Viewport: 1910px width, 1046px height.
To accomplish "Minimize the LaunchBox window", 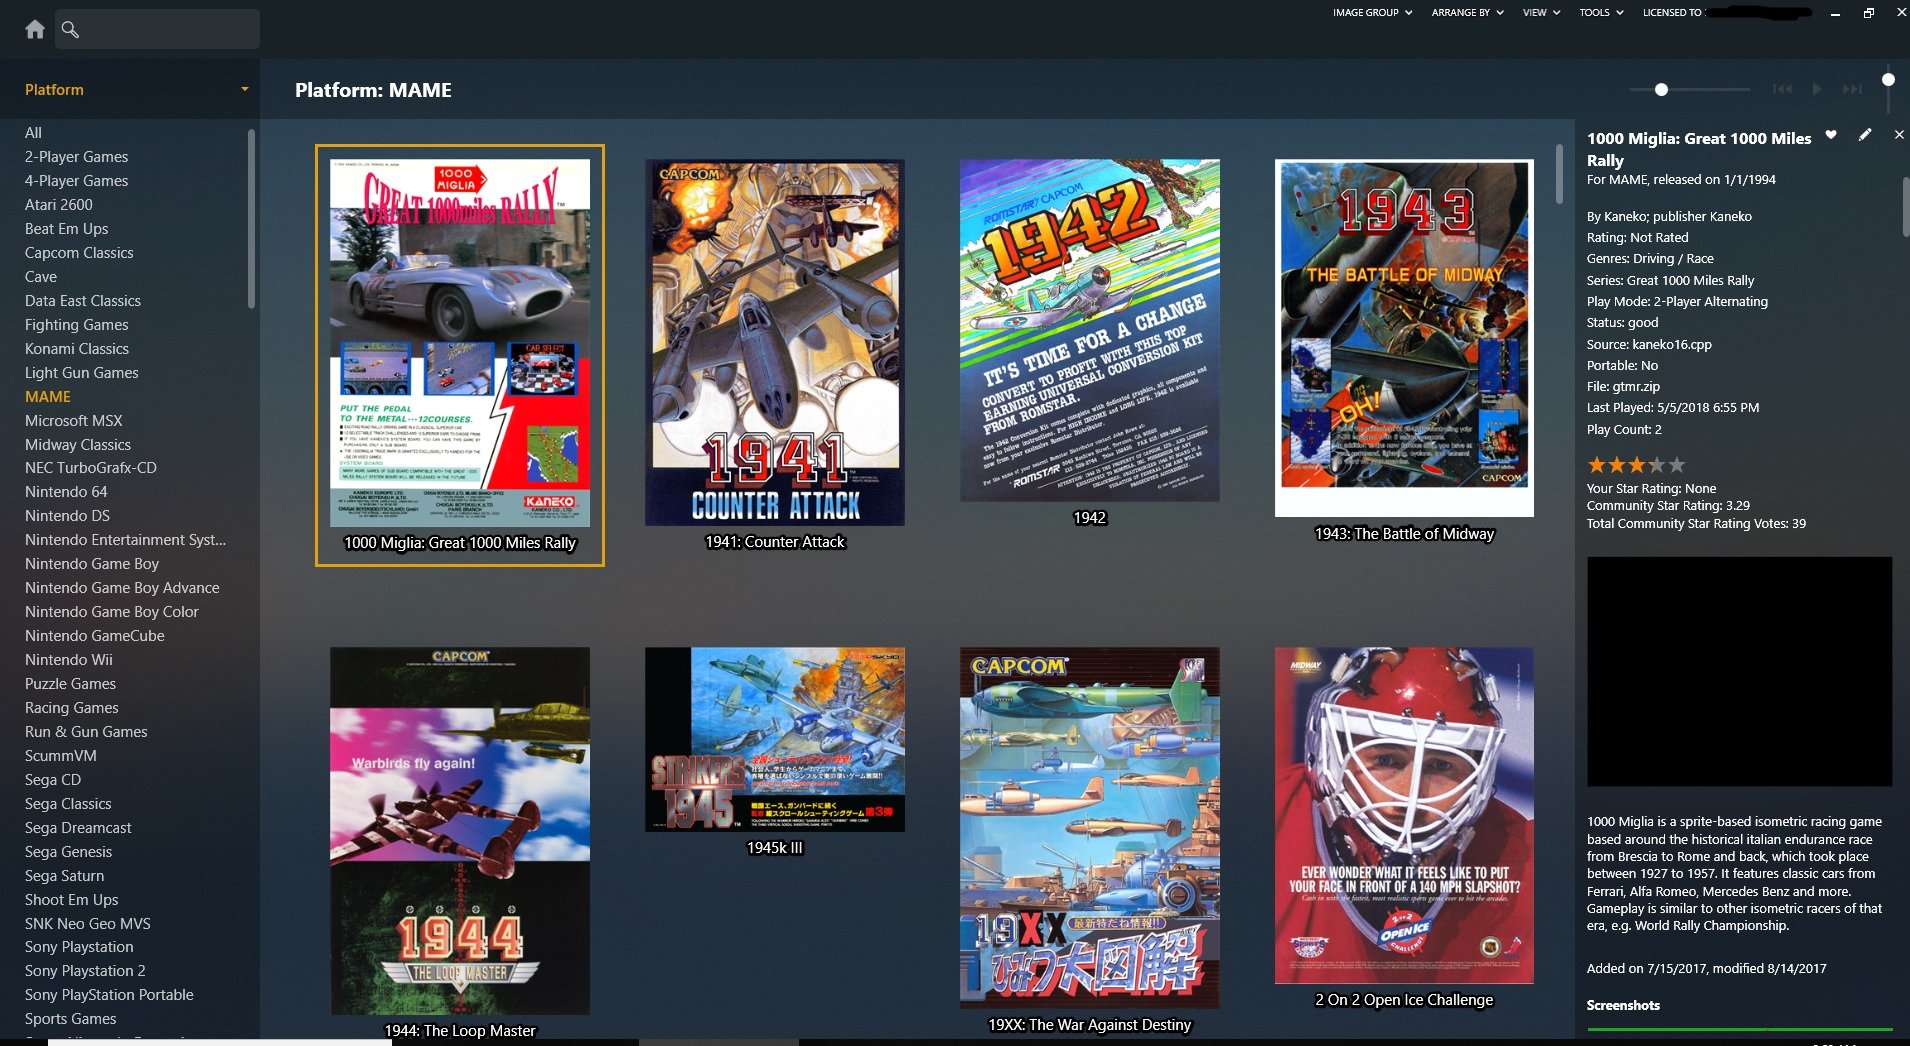I will pyautogui.click(x=1835, y=13).
